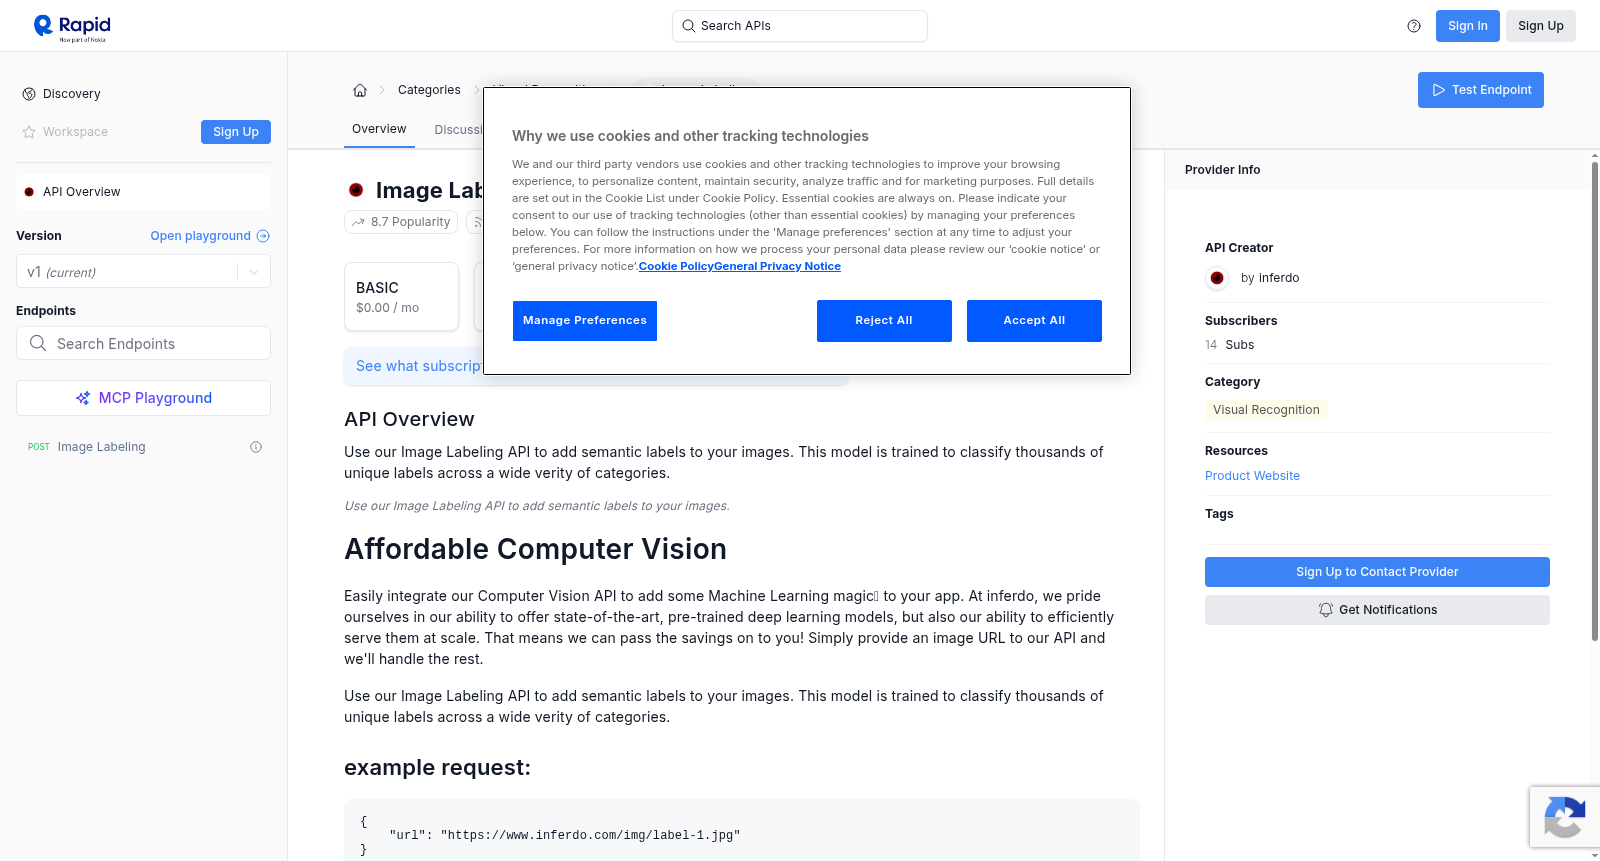
Task: Switch to the Overview tab
Action: click(379, 129)
